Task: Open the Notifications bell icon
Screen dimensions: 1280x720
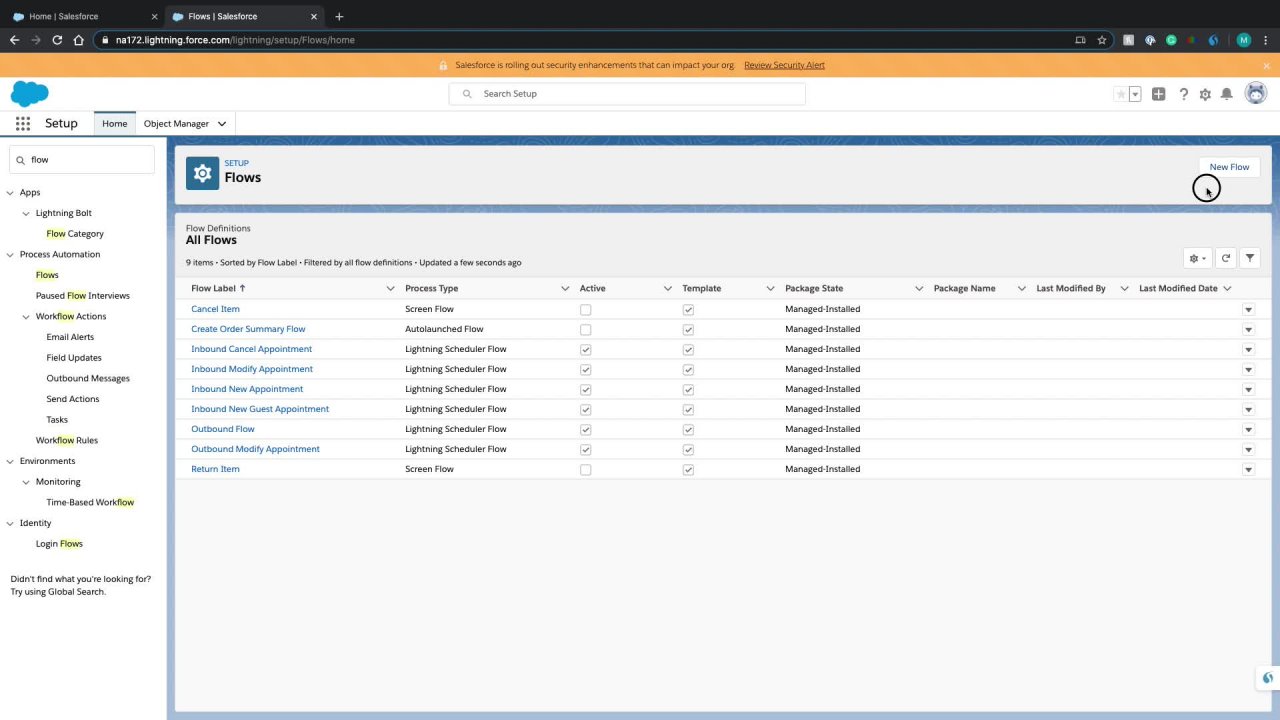Action: [x=1227, y=94]
